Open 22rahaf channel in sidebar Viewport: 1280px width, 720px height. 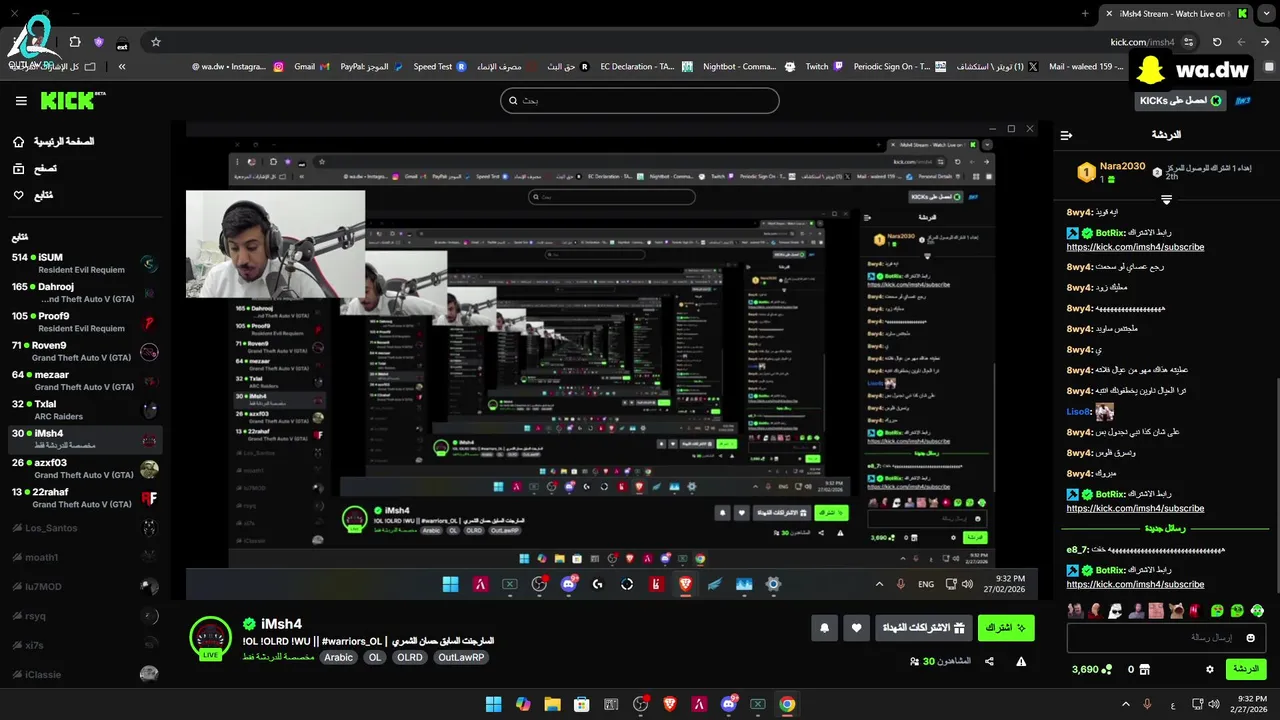point(85,498)
